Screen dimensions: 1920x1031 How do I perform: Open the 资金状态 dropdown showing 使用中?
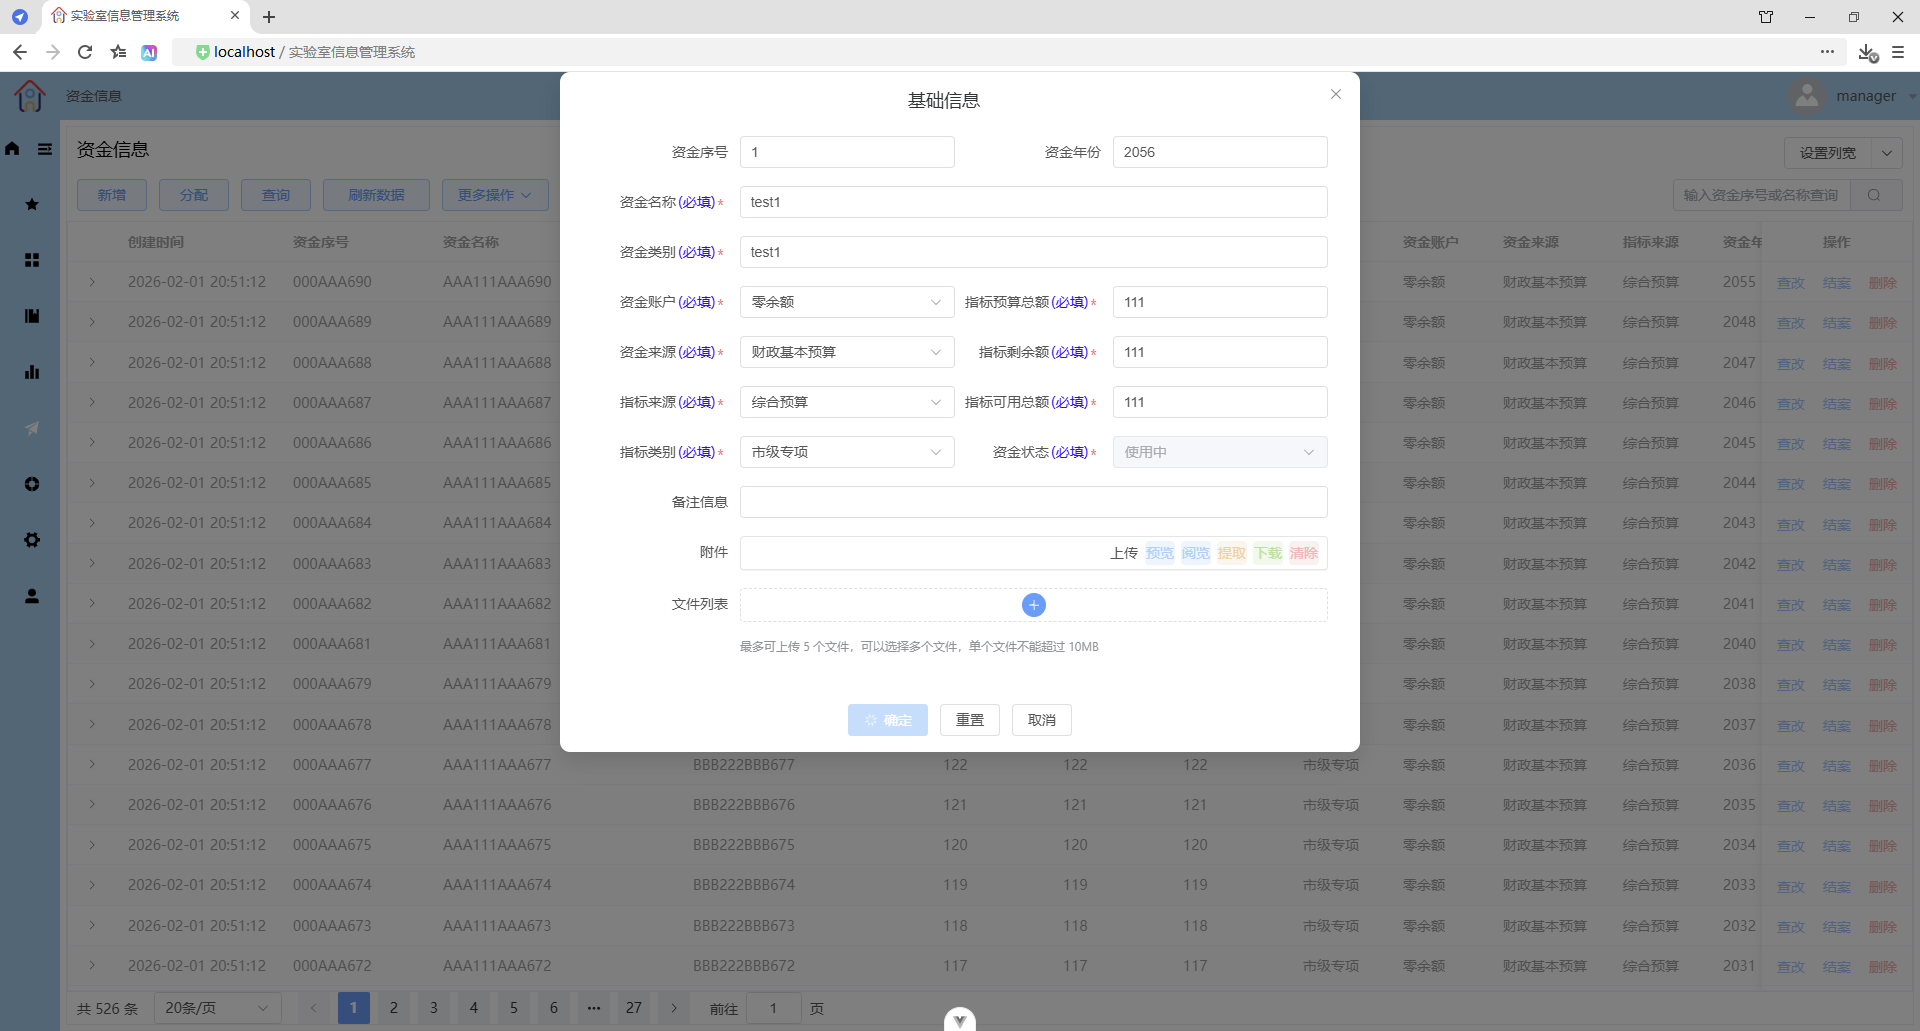(x=1220, y=452)
